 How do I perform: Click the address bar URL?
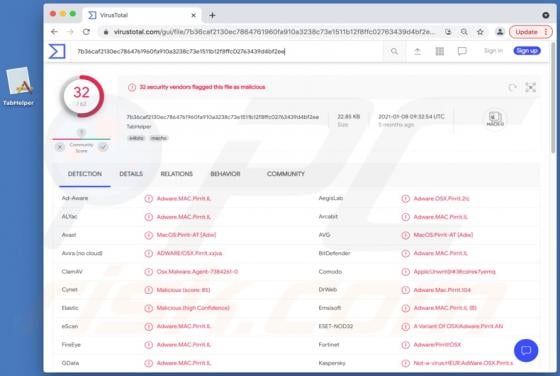(x=274, y=32)
